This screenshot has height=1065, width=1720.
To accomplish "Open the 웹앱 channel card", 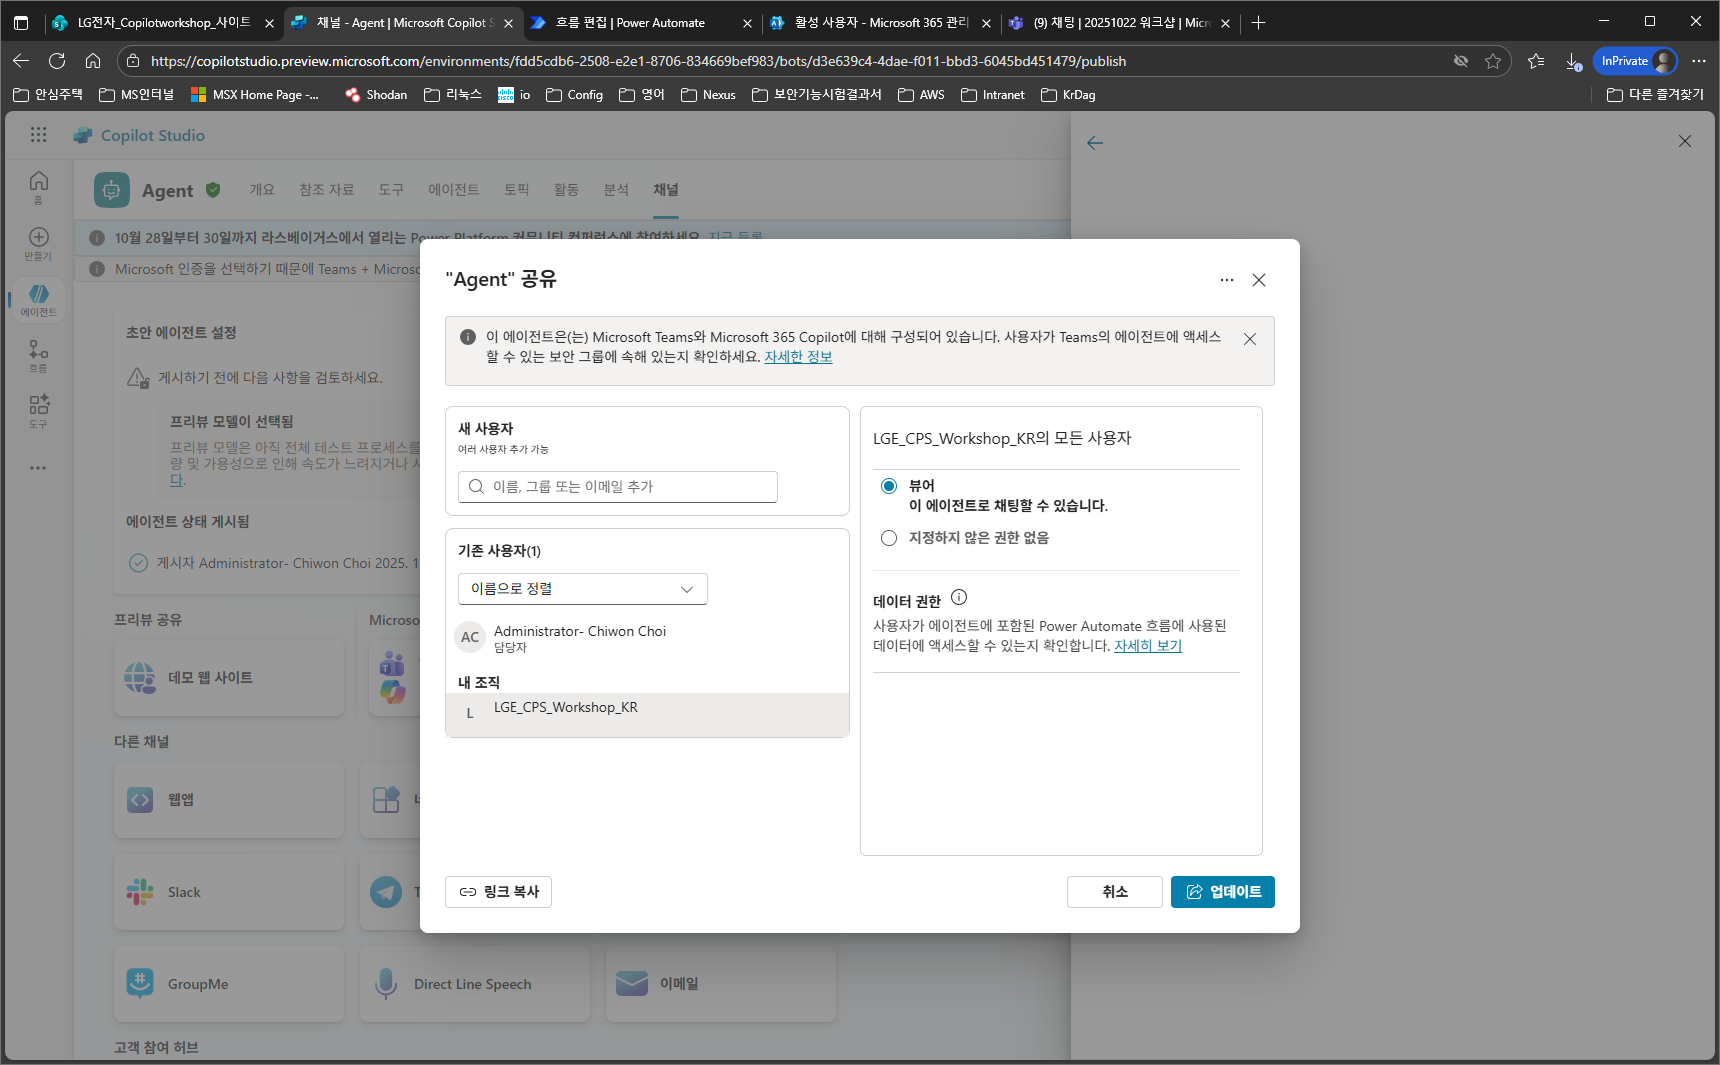I will pos(229,800).
